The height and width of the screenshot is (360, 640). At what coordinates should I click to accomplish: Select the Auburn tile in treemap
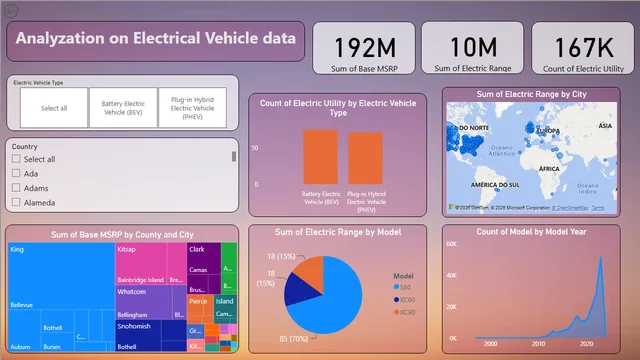point(24,331)
